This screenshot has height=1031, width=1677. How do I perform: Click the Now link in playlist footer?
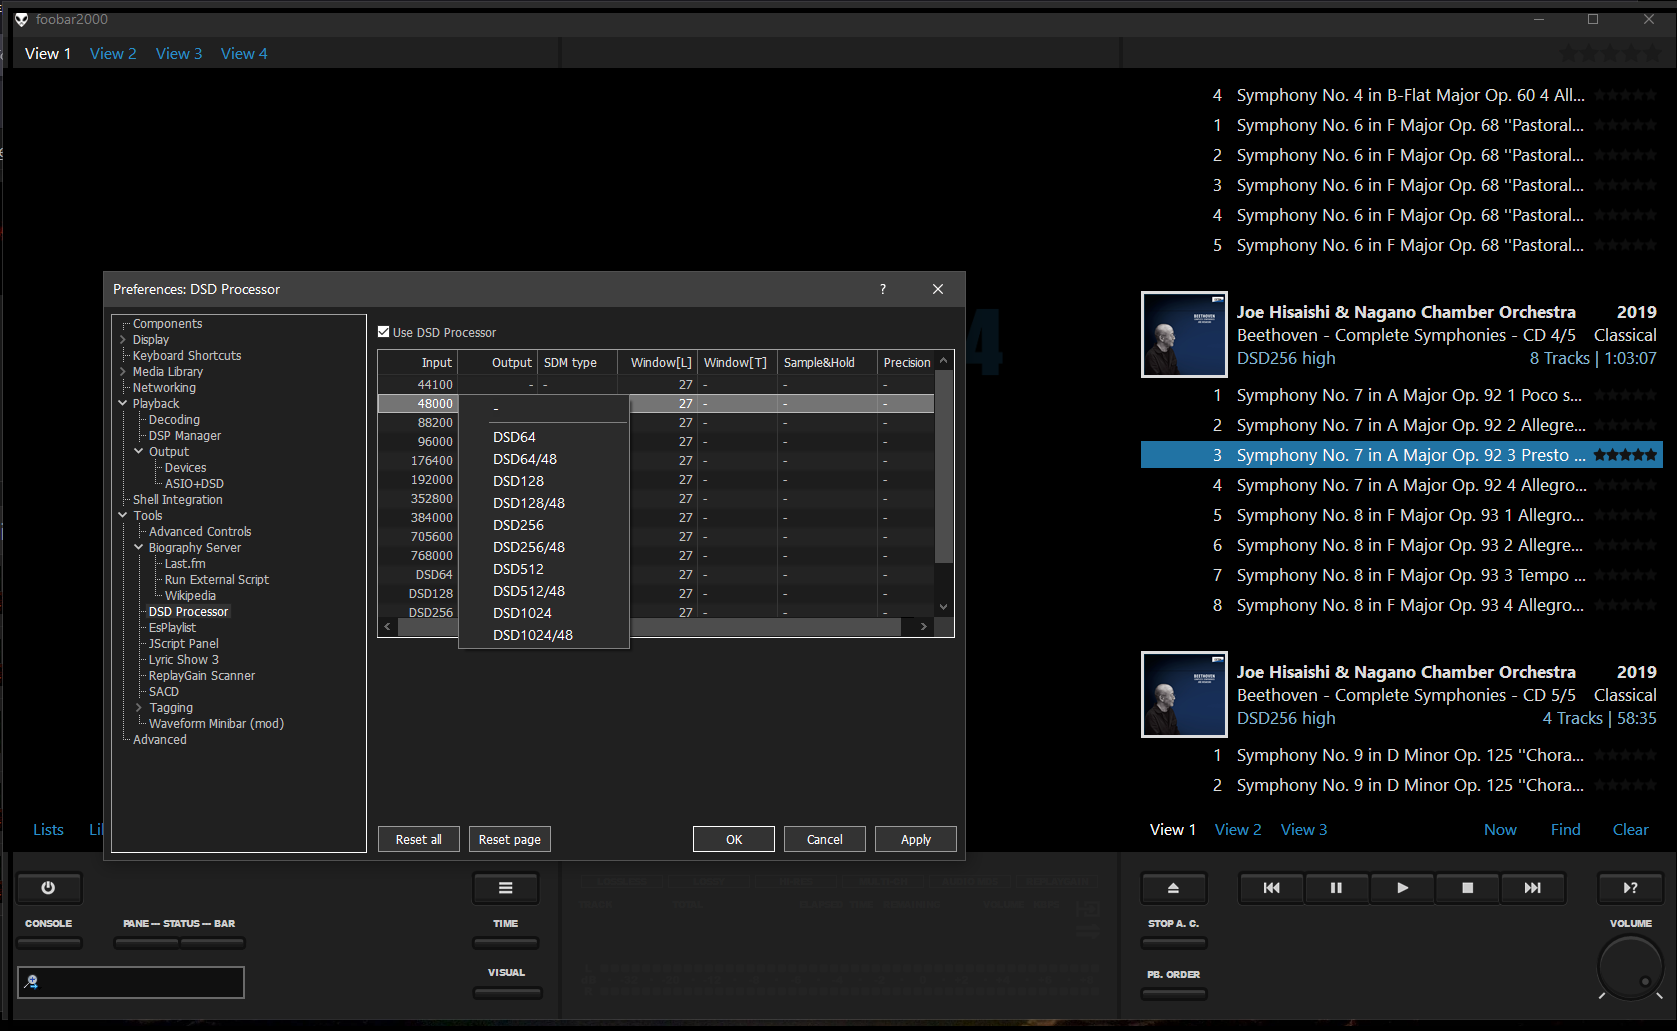tap(1500, 830)
